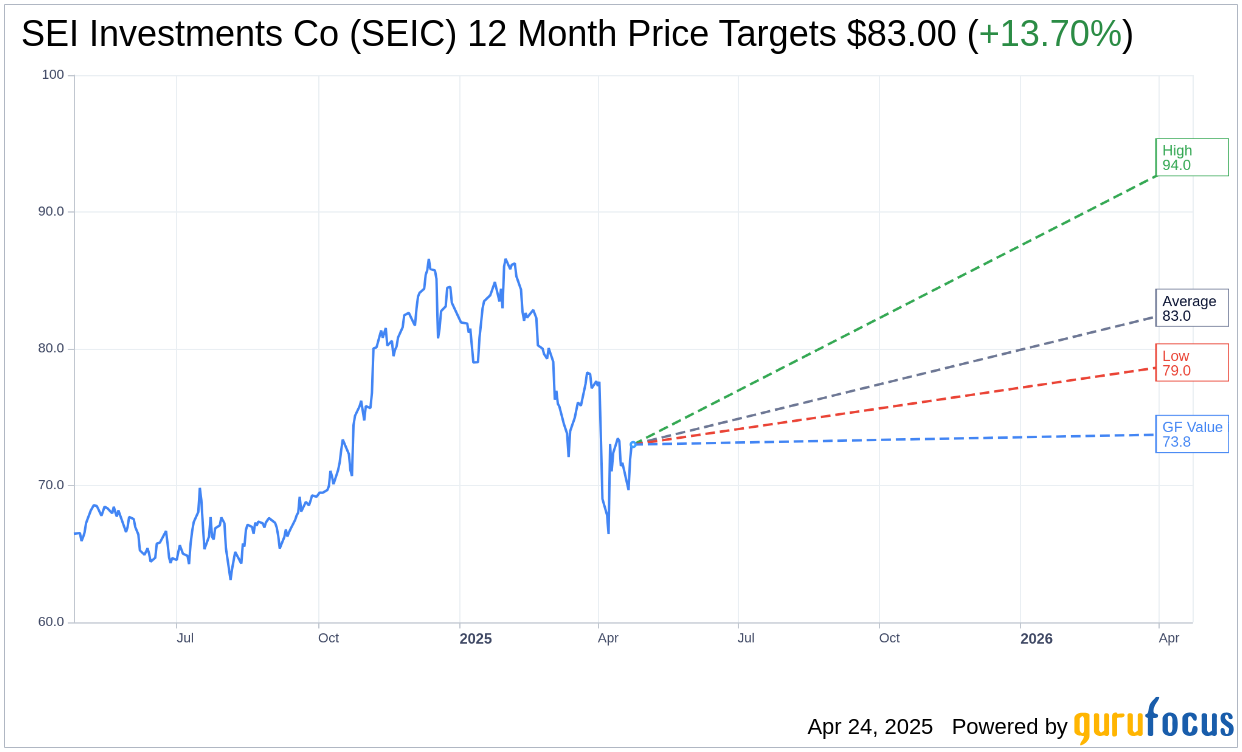Image resolution: width=1242 pixels, height=752 pixels.
Task: Click the gurufocus logo
Action: (x=1153, y=723)
